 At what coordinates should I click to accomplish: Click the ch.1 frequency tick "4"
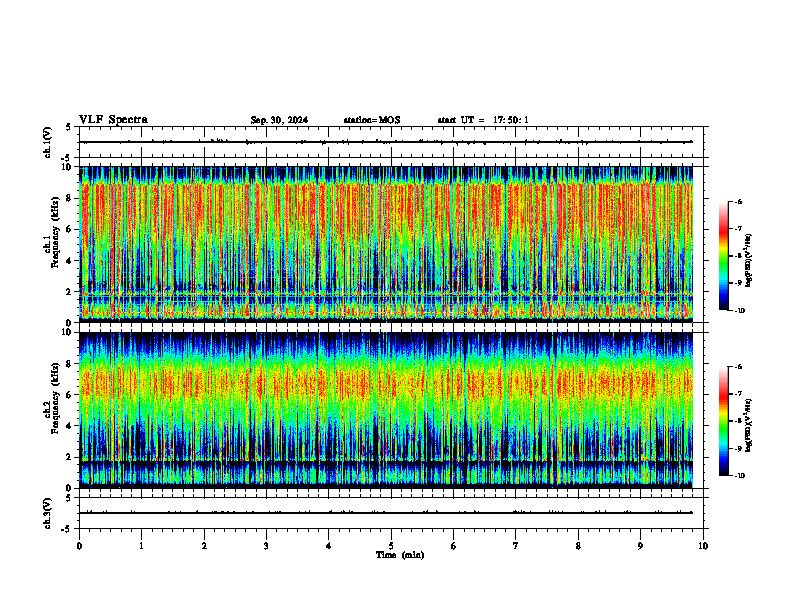[69, 261]
